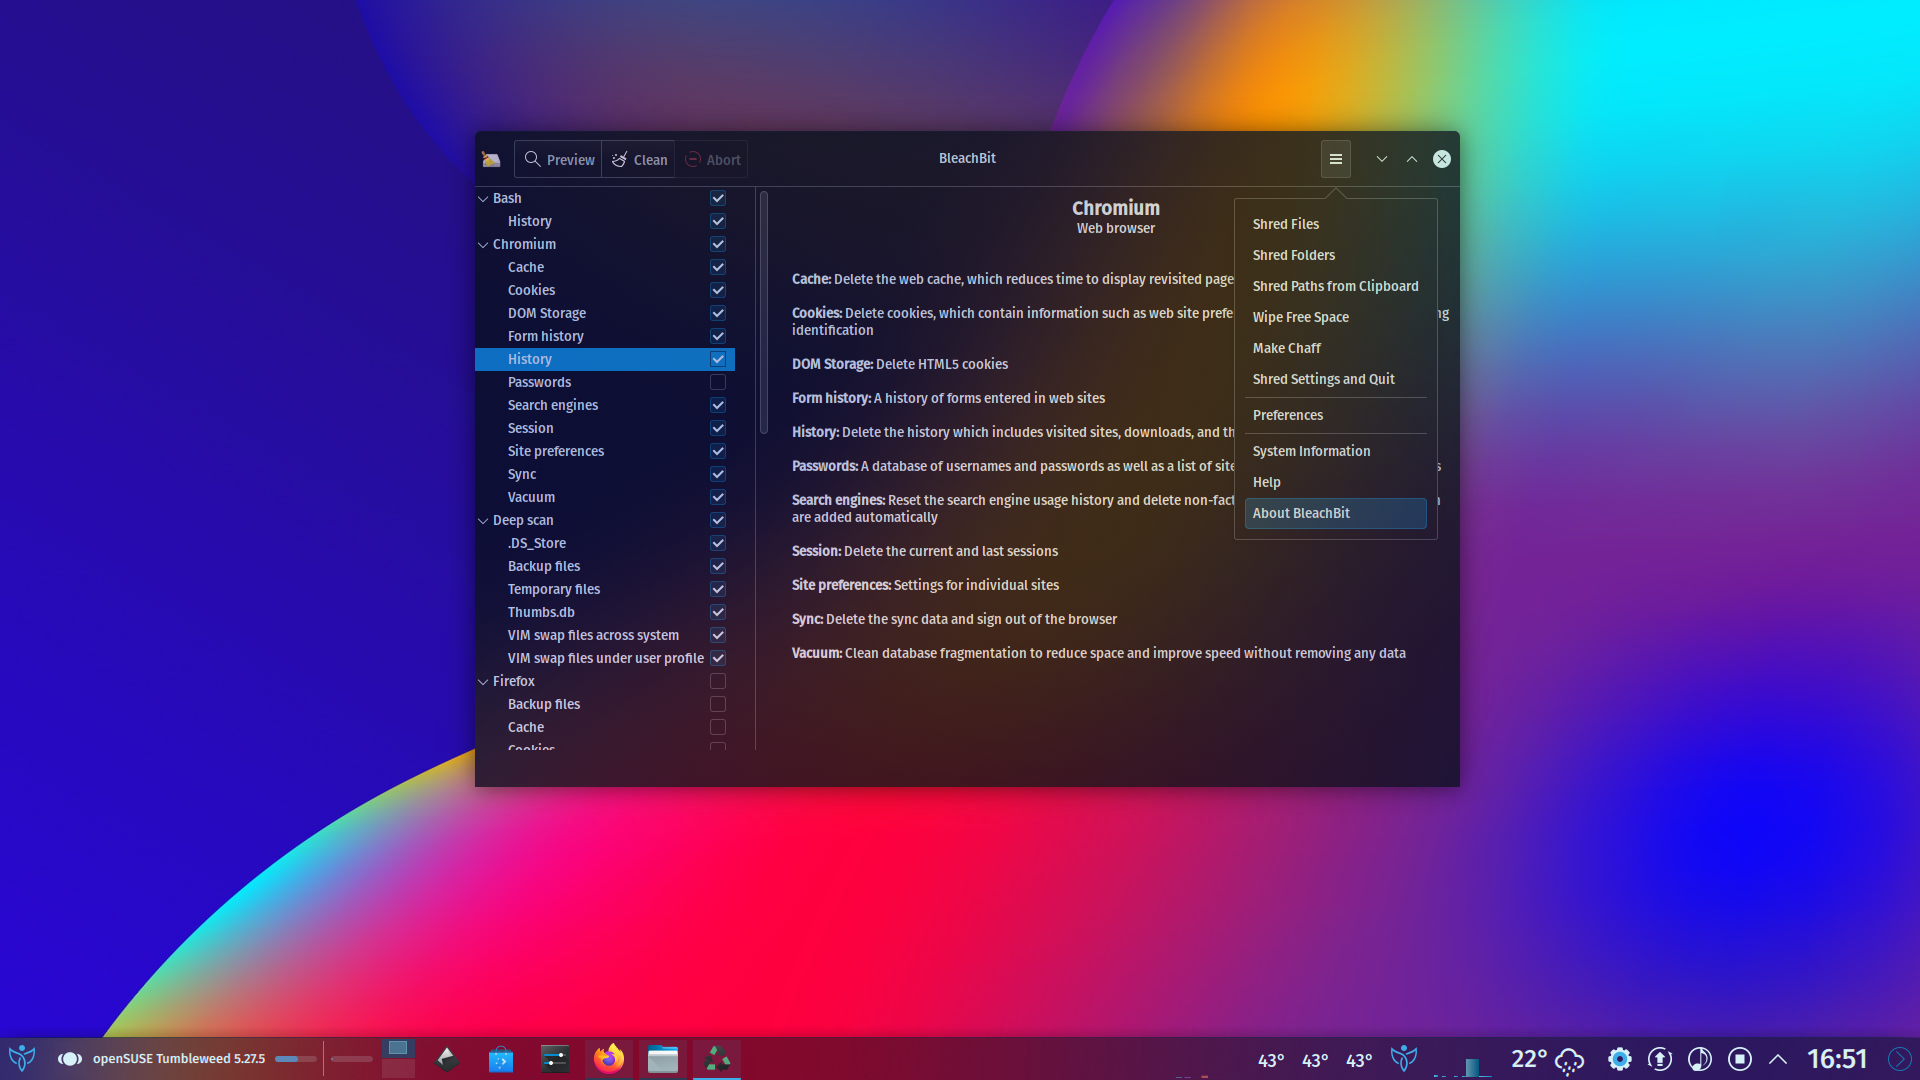Check the Firefox group checkbox

[718, 681]
